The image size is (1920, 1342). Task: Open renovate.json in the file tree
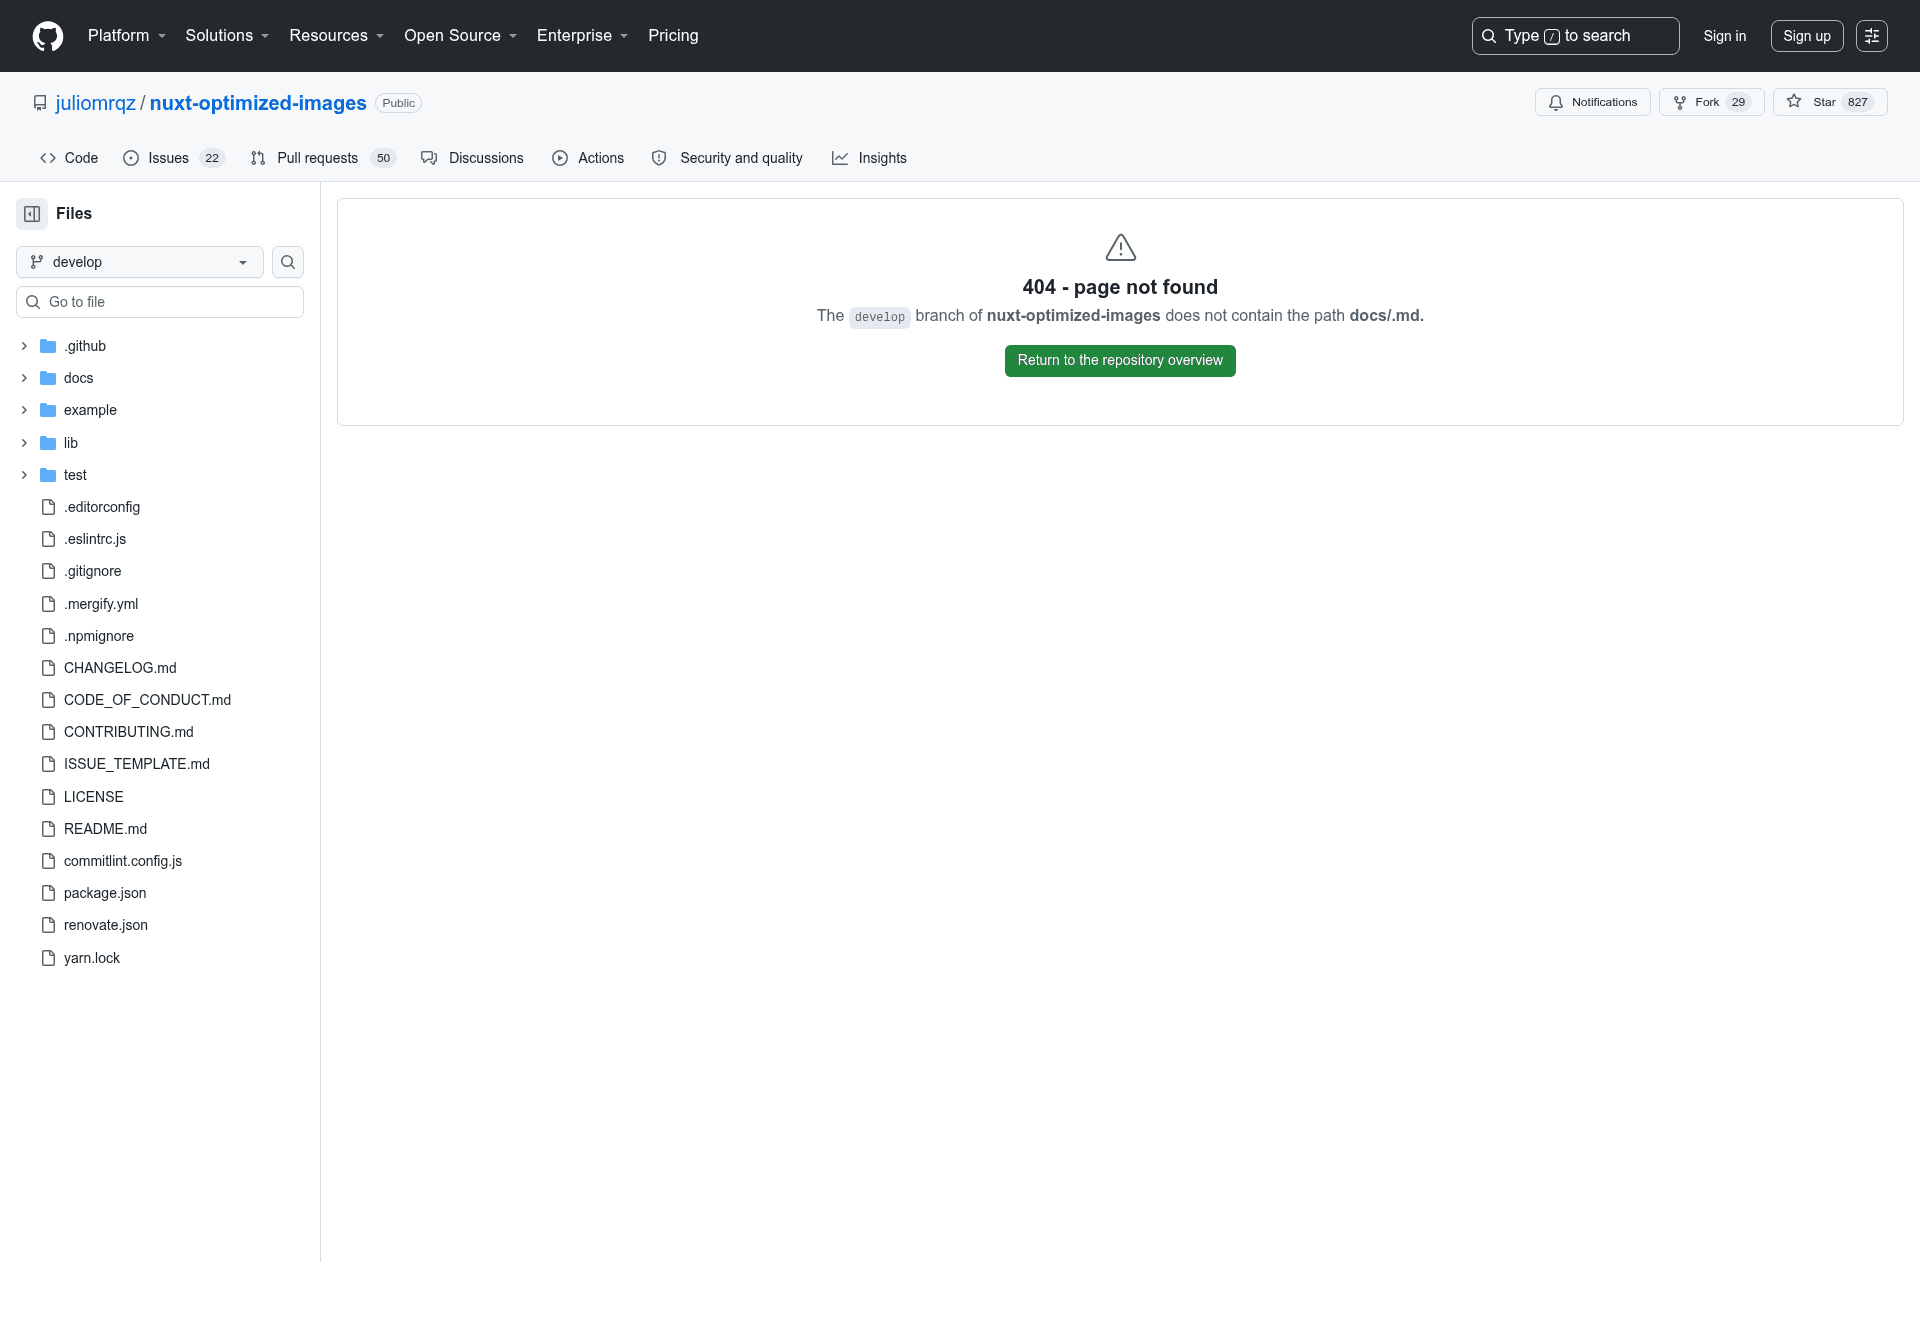(x=160, y=925)
